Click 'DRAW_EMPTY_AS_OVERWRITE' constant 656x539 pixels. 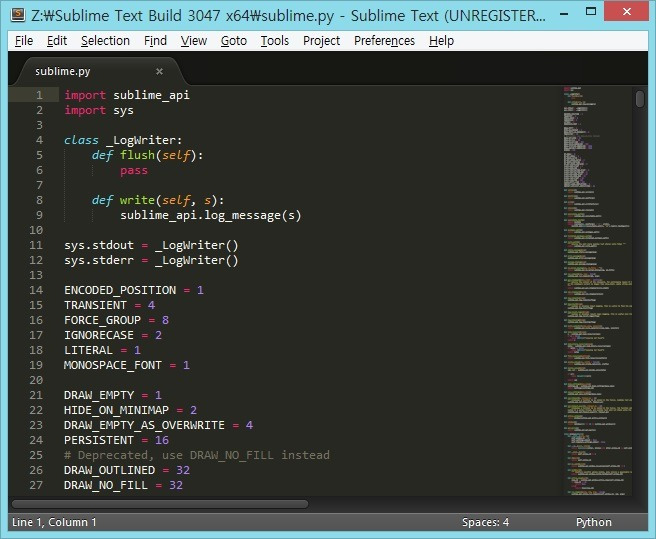click(x=144, y=425)
